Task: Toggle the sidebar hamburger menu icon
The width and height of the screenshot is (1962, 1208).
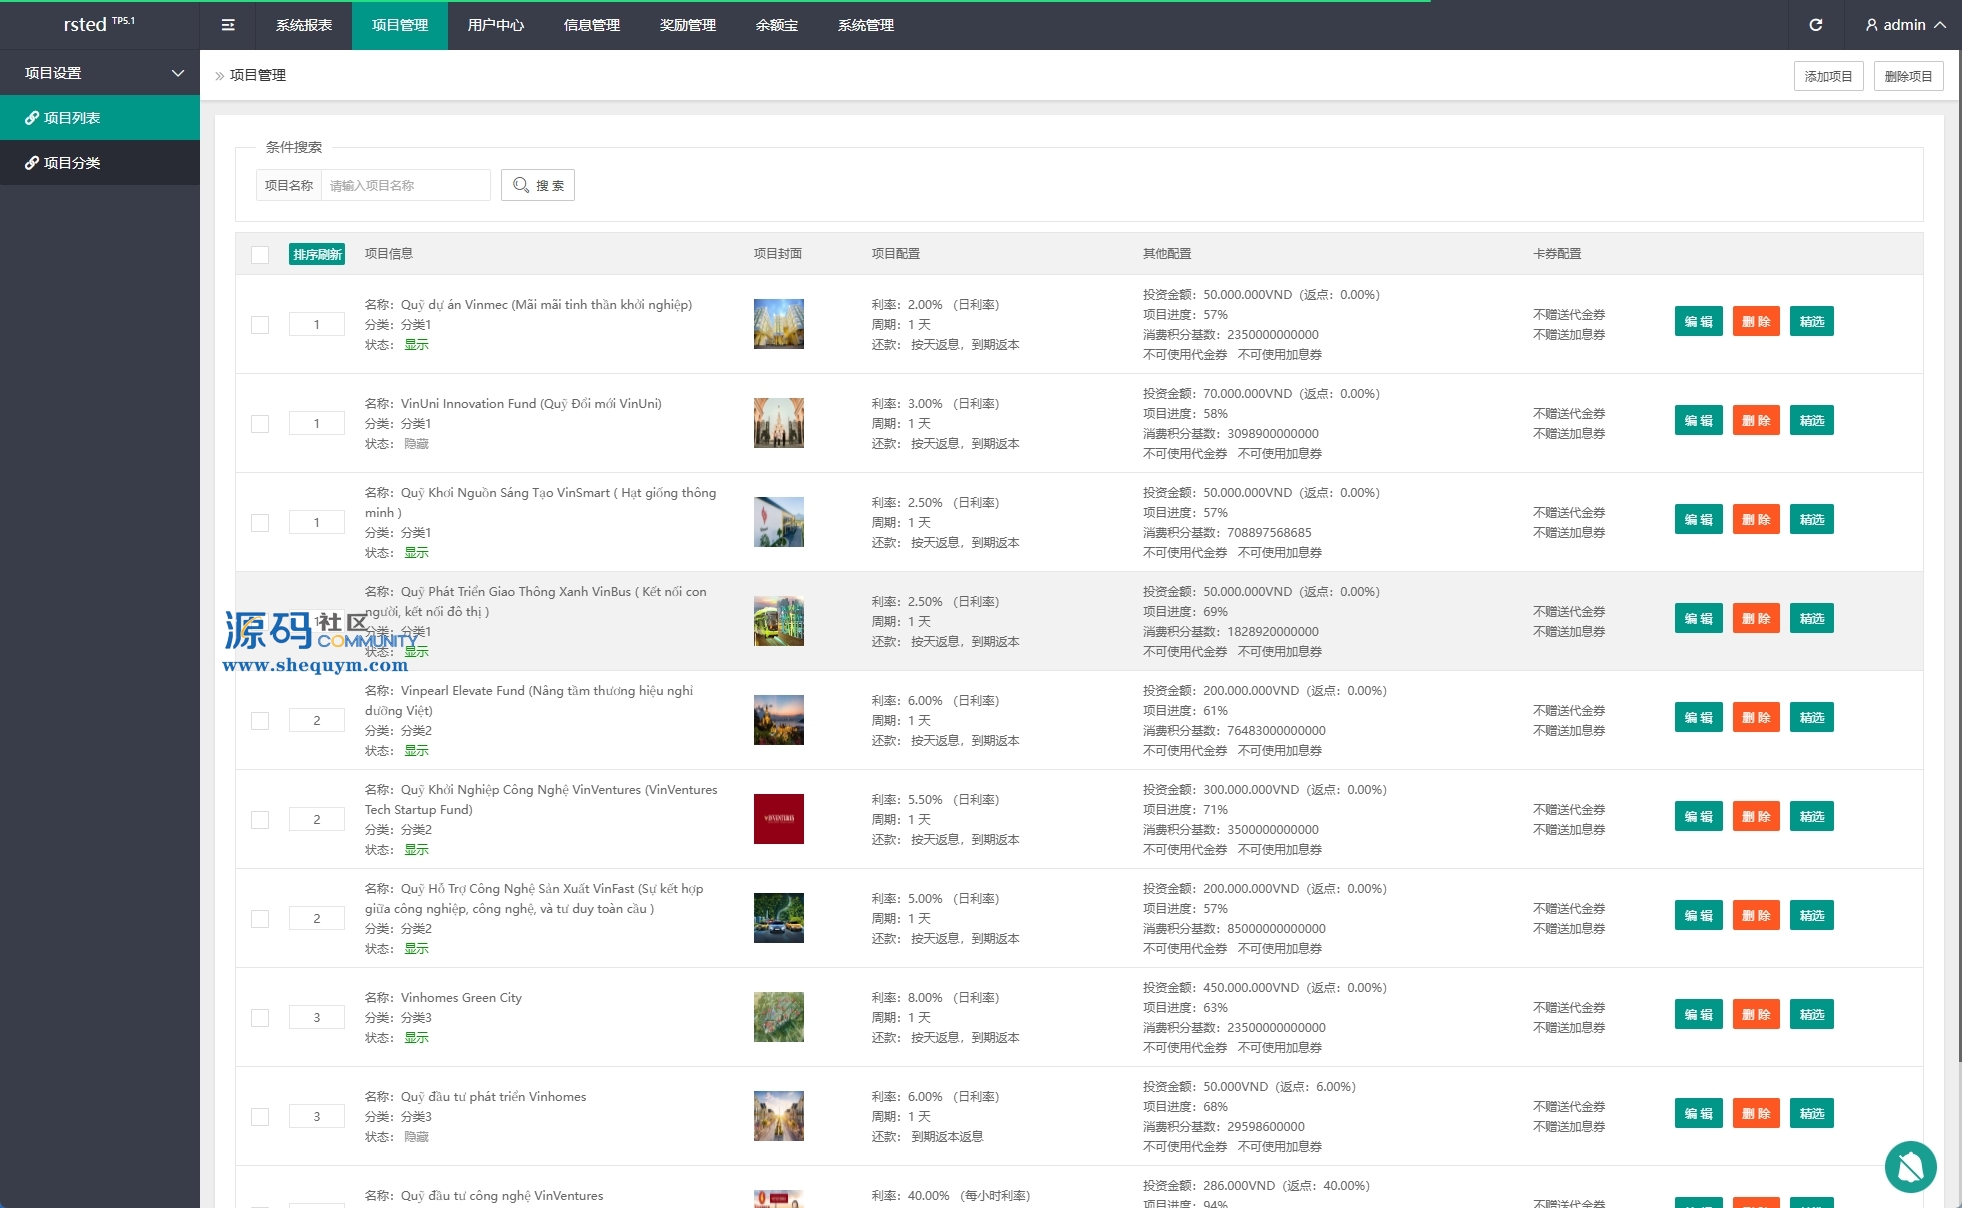Action: click(x=228, y=25)
